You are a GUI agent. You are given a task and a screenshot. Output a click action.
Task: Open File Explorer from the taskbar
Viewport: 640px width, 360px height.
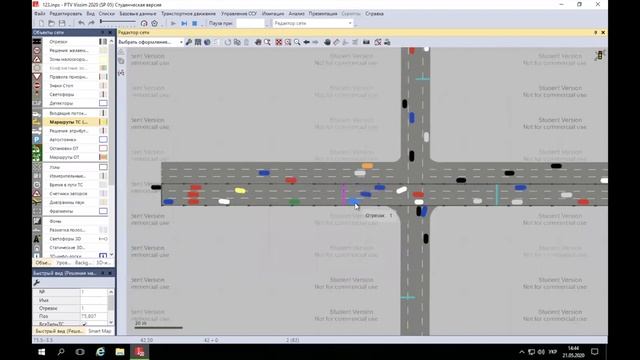pyautogui.click(x=120, y=351)
